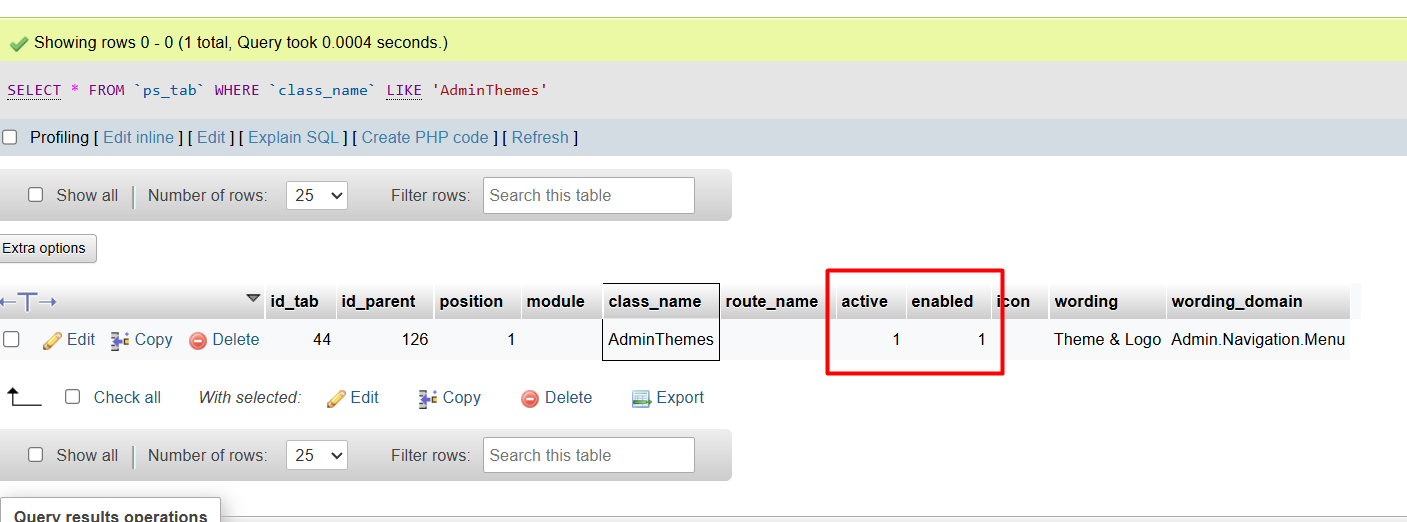This screenshot has height=522, width=1407.
Task: Enable the Profiling checkbox
Action: (10, 137)
